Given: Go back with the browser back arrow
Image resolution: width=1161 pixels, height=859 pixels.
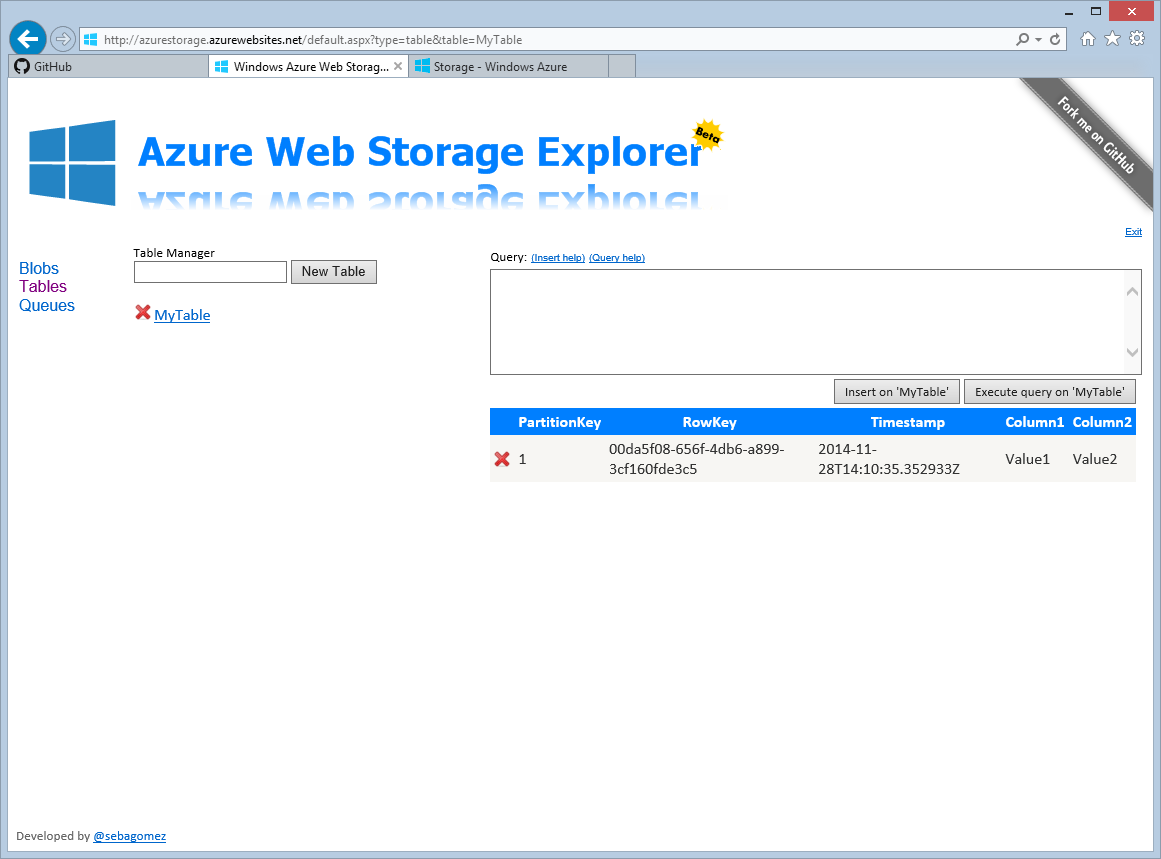Looking at the screenshot, I should coord(28,39).
